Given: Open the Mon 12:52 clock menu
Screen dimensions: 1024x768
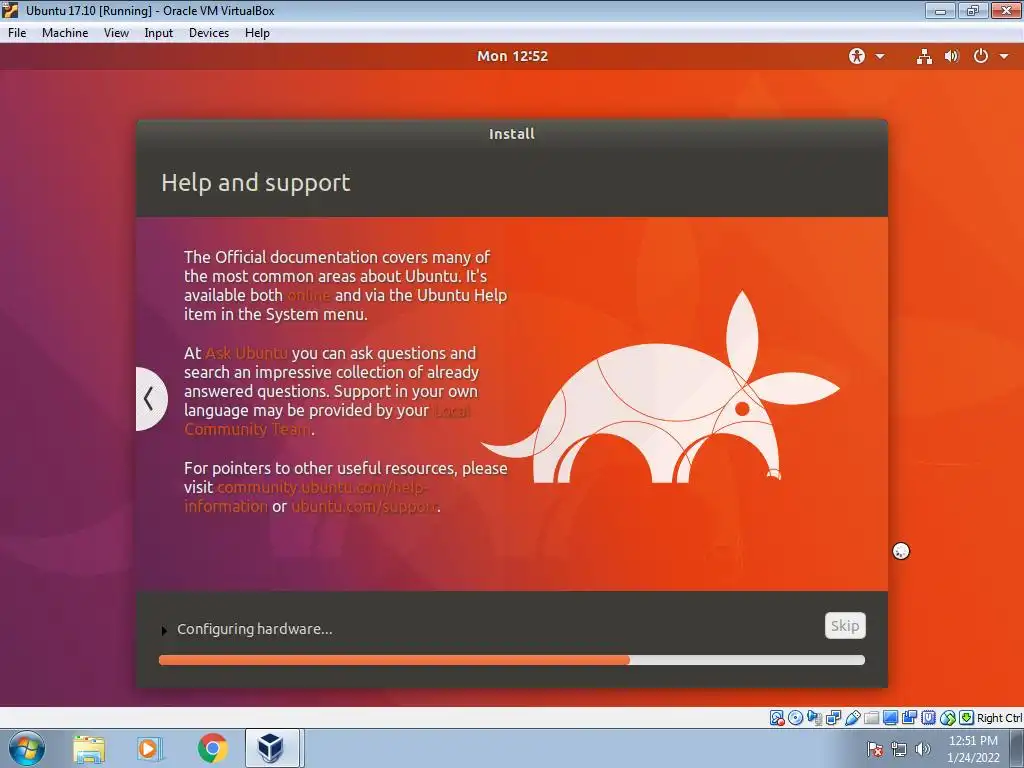Looking at the screenshot, I should [x=512, y=56].
